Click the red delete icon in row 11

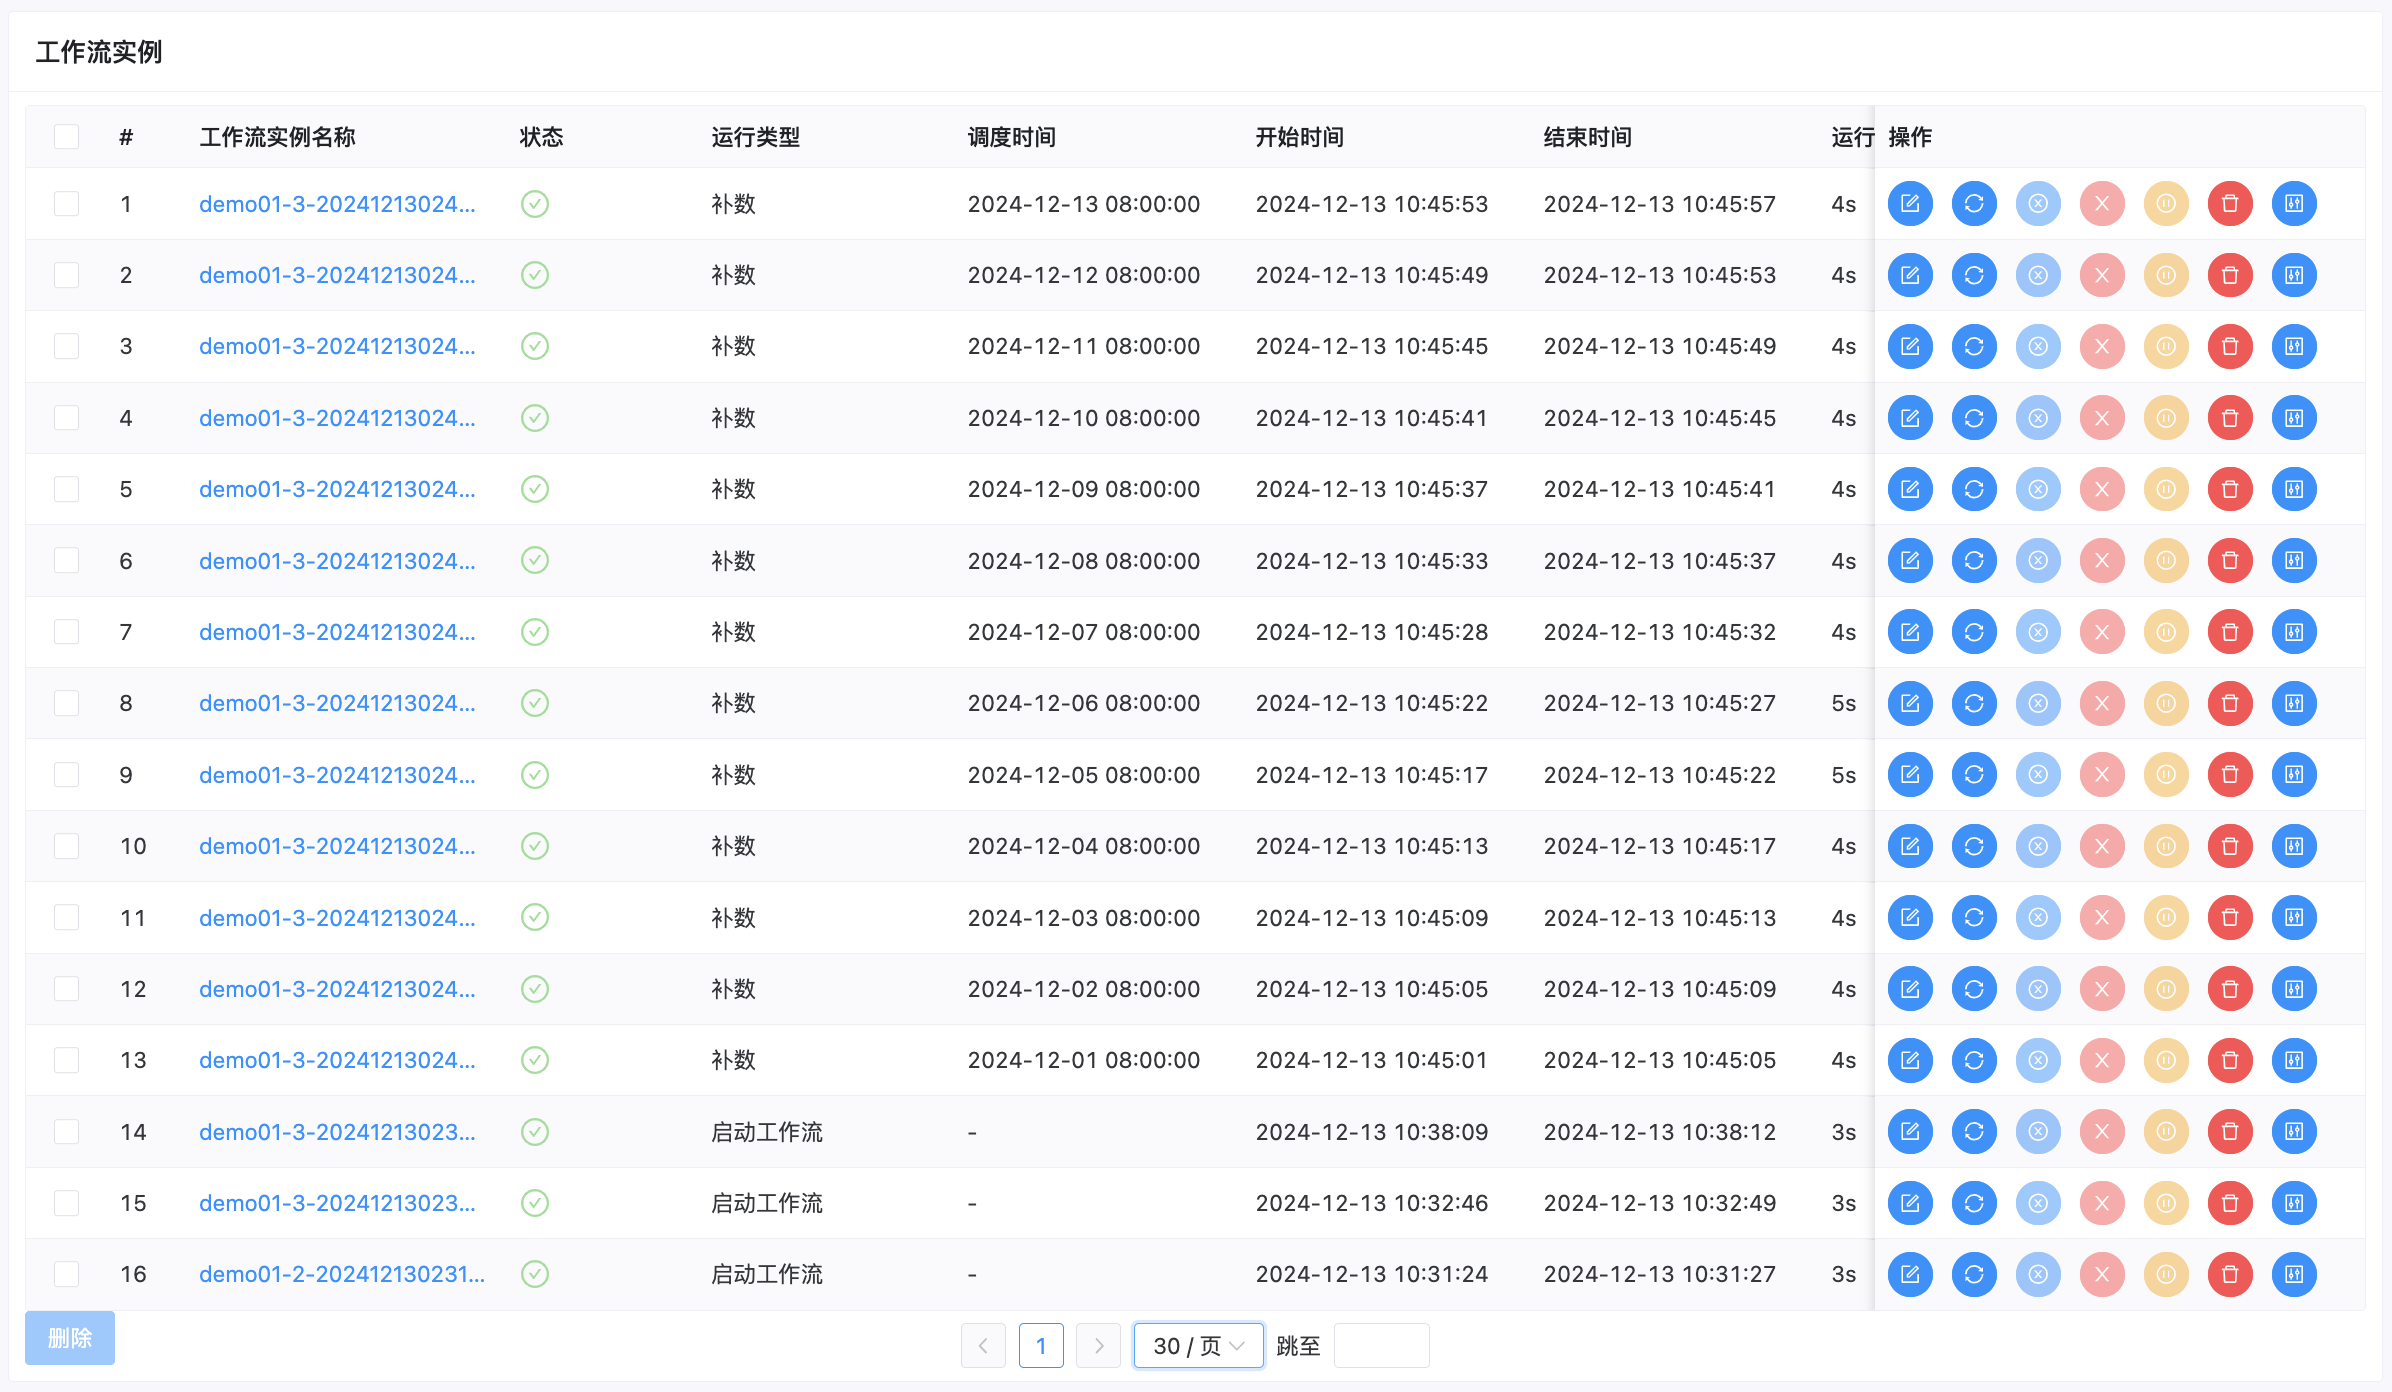pos(2229,917)
